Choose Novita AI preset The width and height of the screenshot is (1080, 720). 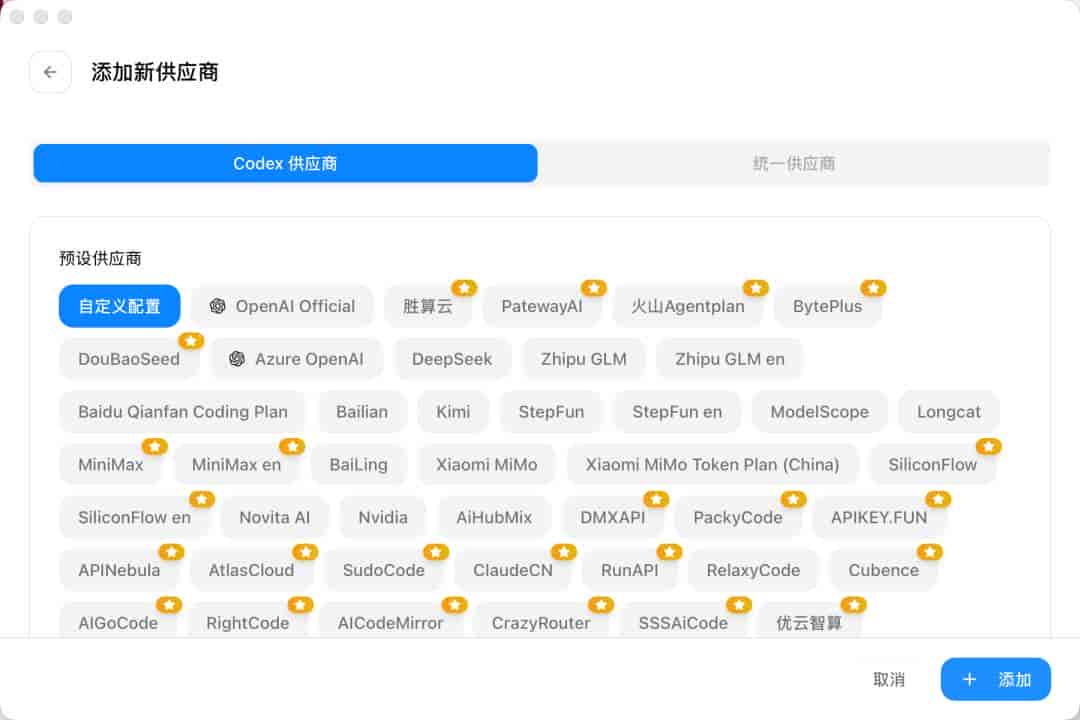(x=274, y=517)
